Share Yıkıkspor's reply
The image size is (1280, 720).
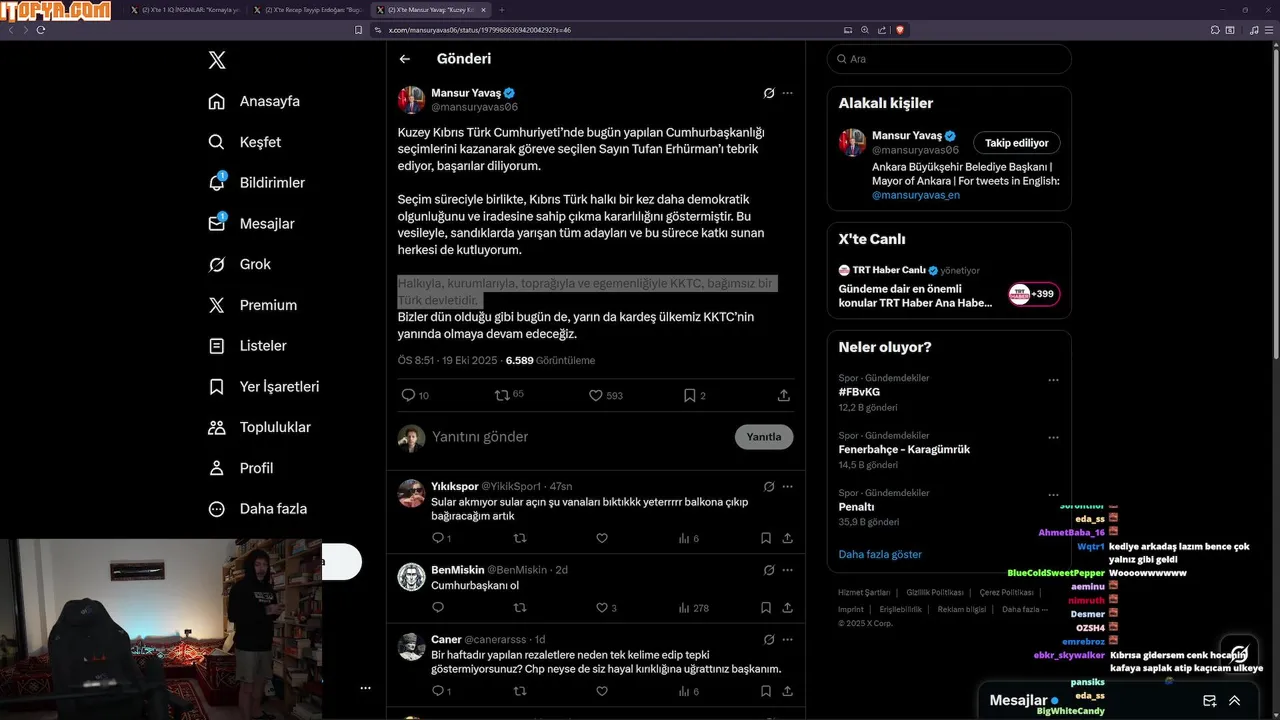[787, 538]
